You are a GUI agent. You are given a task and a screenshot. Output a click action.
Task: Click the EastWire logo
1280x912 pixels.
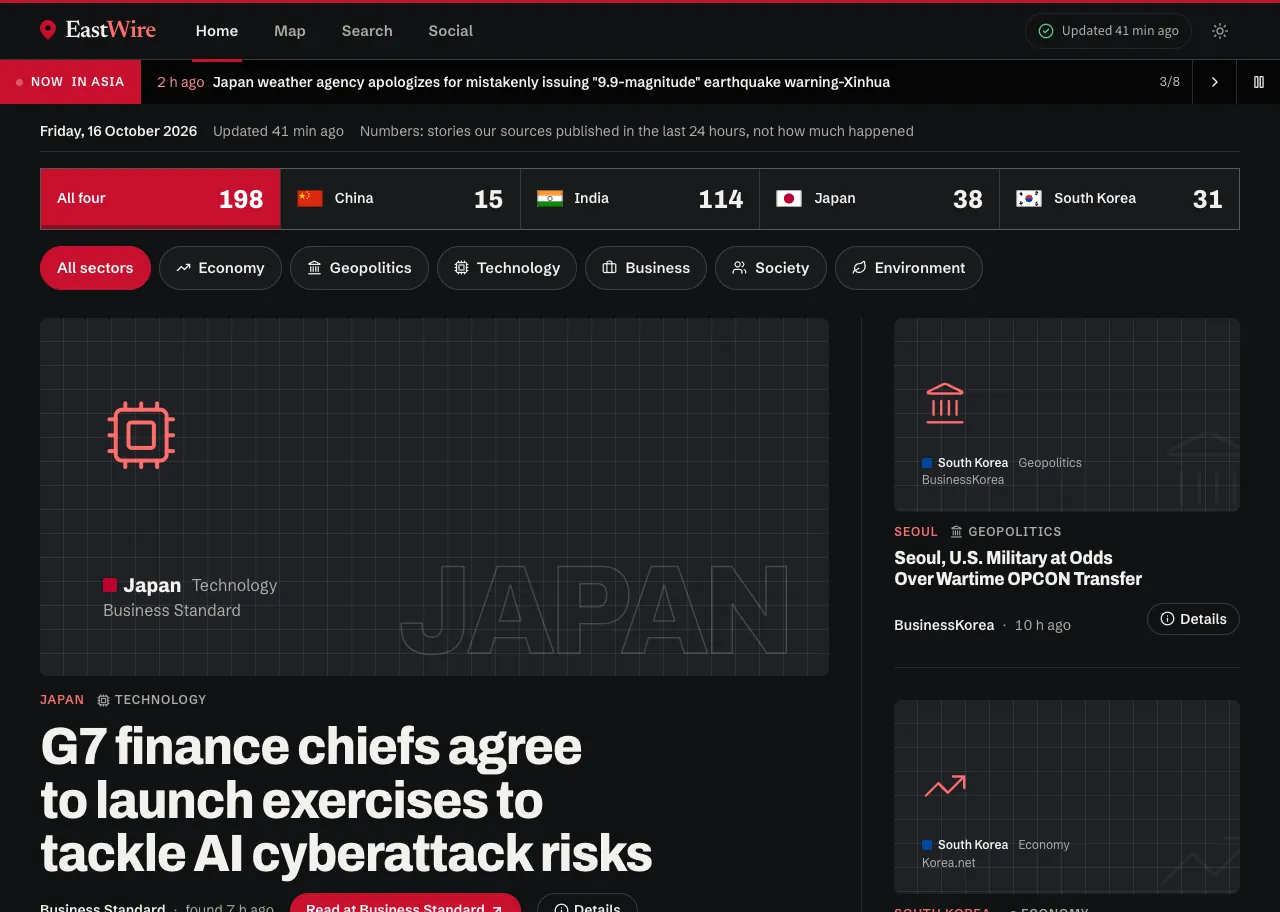(x=98, y=30)
